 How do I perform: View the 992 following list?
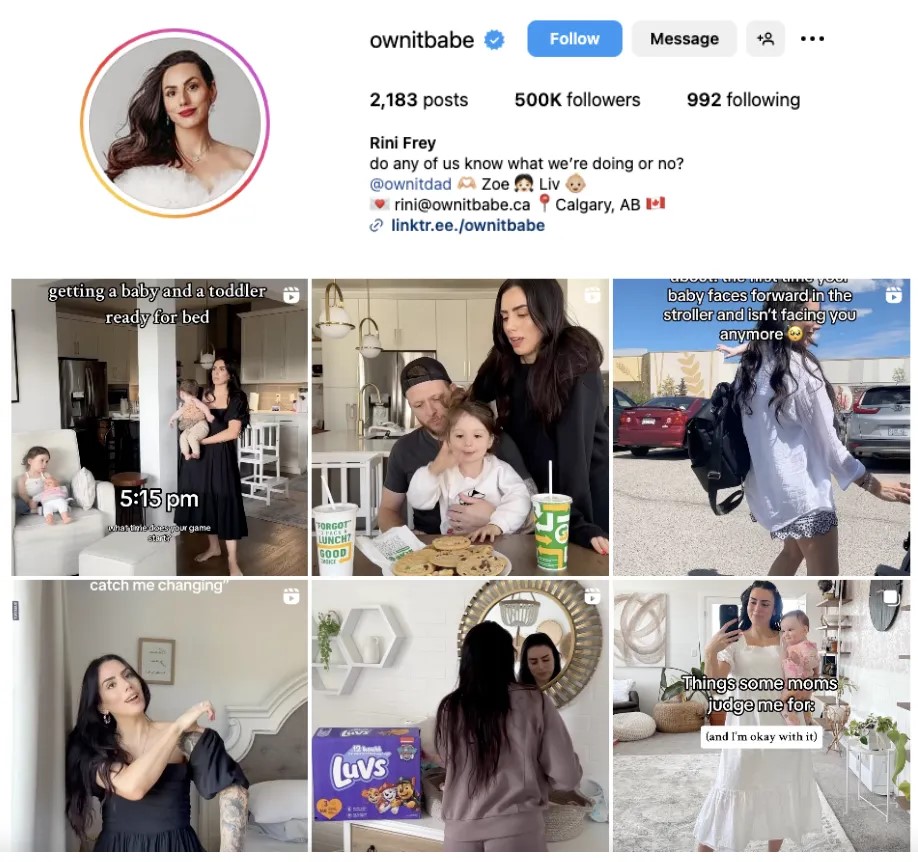point(743,100)
